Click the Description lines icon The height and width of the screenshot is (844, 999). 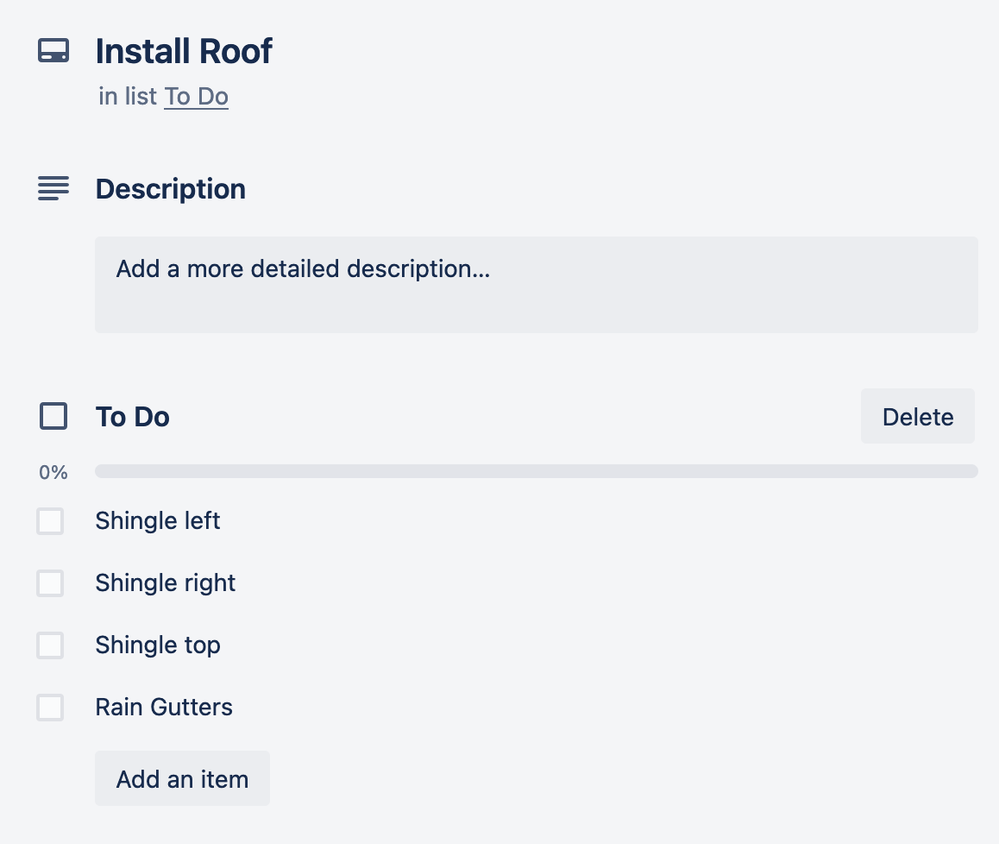[x=53, y=188]
